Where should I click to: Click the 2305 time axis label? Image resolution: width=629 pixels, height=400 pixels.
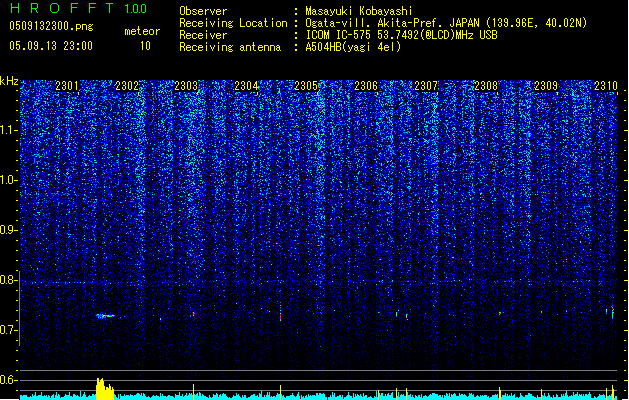point(306,85)
